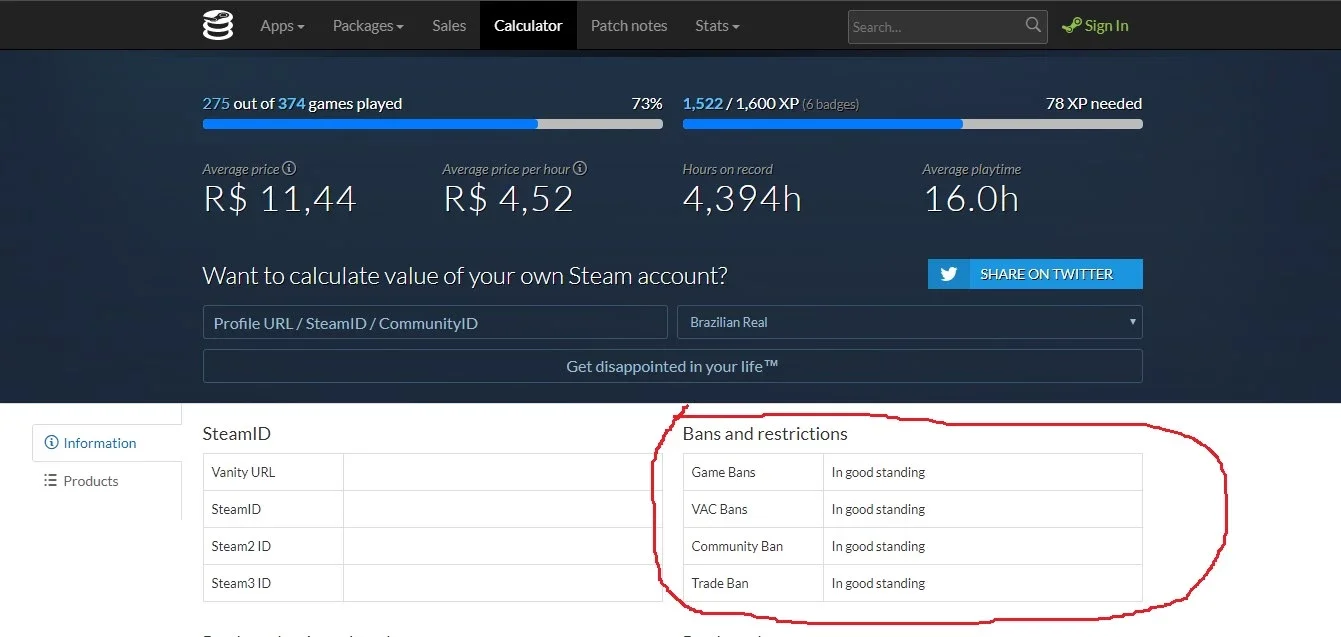Click the Get disappointed in your life button
Image resolution: width=1341 pixels, height=637 pixels.
[x=672, y=366]
